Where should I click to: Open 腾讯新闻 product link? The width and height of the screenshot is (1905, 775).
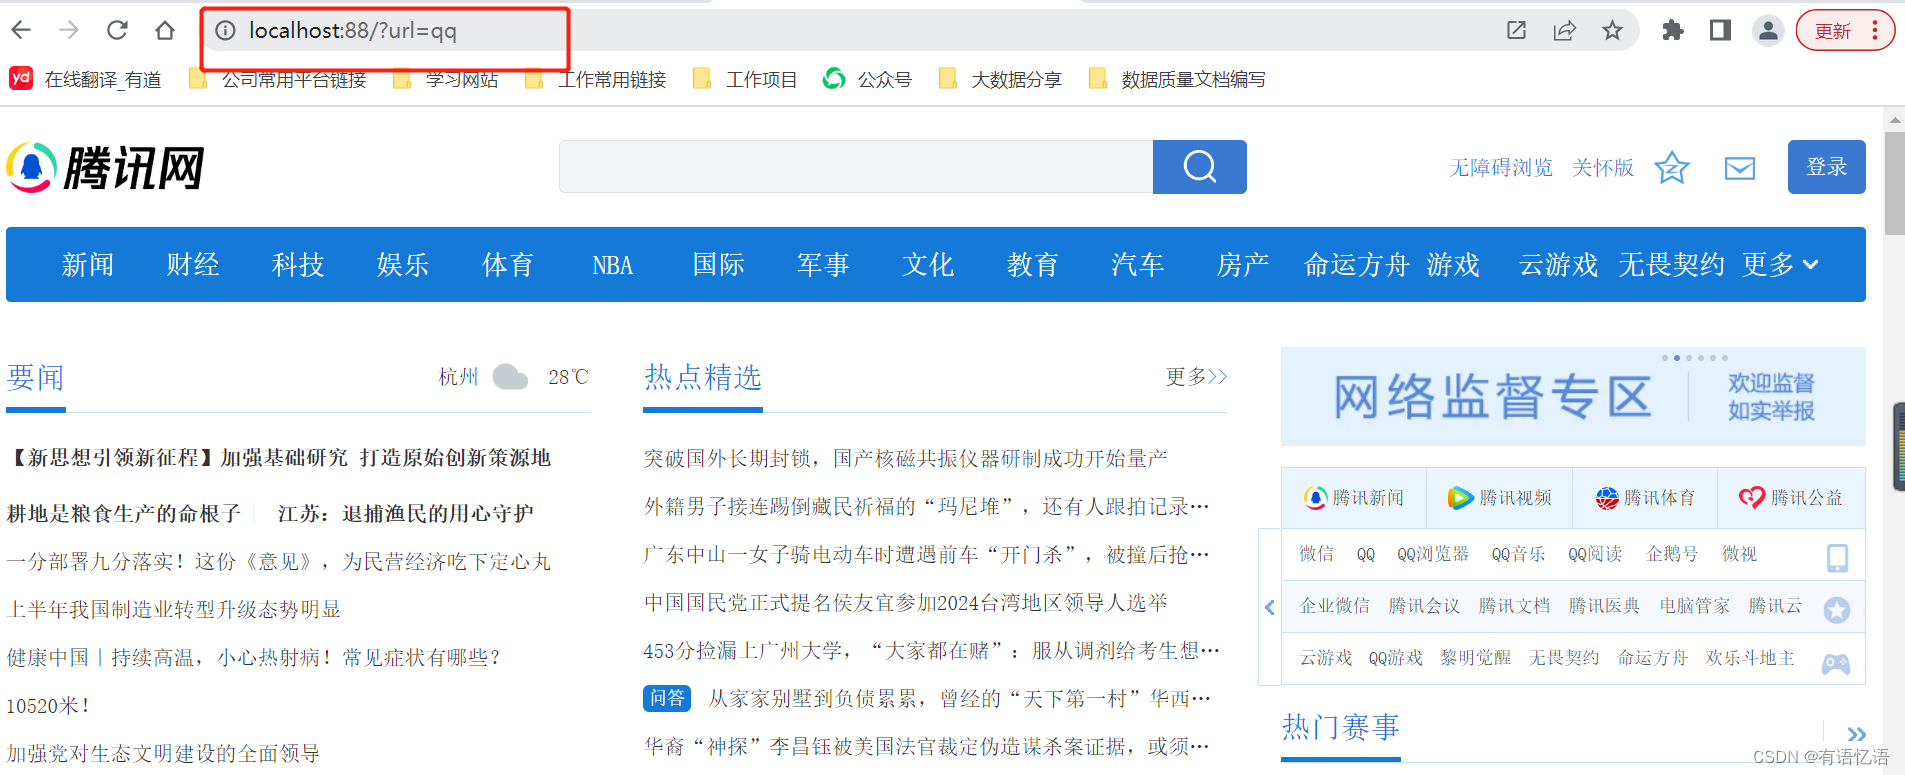click(1354, 498)
